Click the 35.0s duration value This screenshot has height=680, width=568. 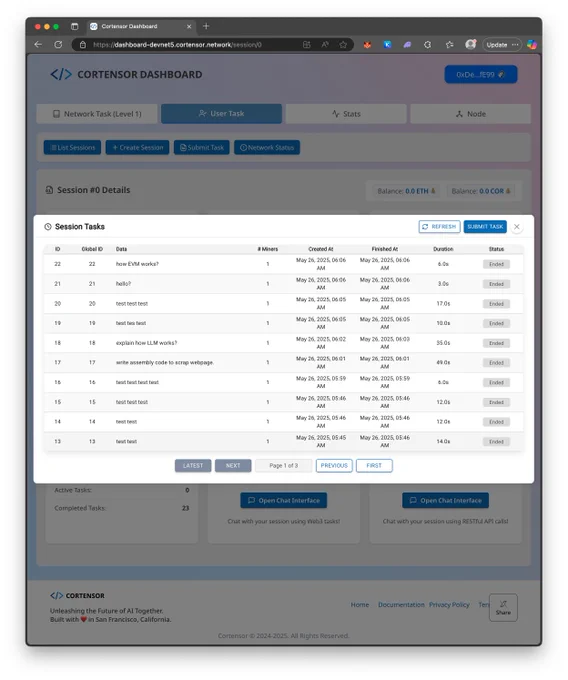[443, 343]
